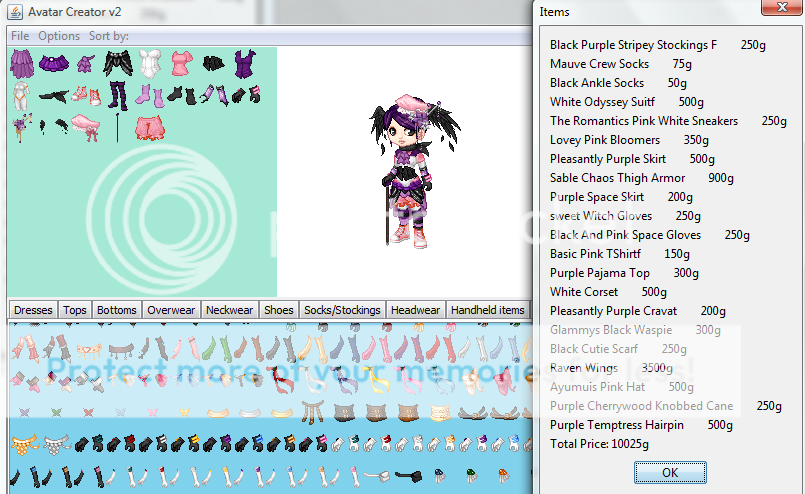Click the pink t-shirt item
The height and width of the screenshot is (494, 805).
(180, 64)
